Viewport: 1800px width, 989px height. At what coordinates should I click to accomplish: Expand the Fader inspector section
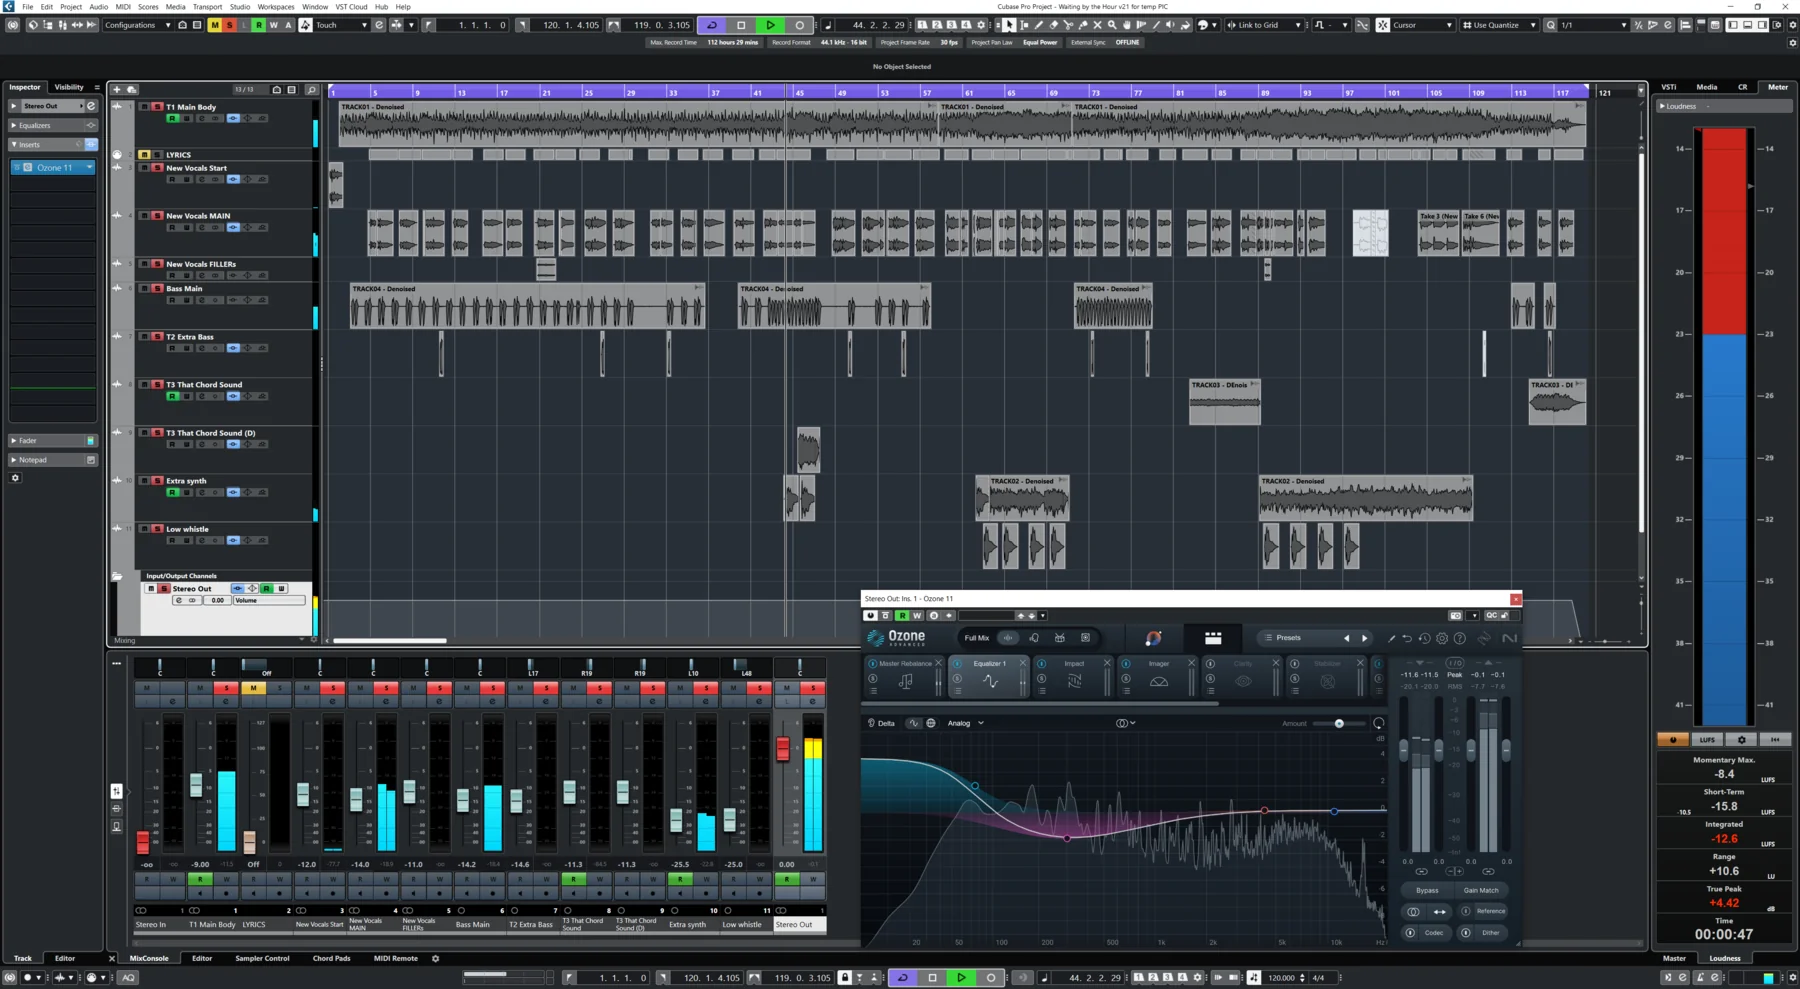52,440
